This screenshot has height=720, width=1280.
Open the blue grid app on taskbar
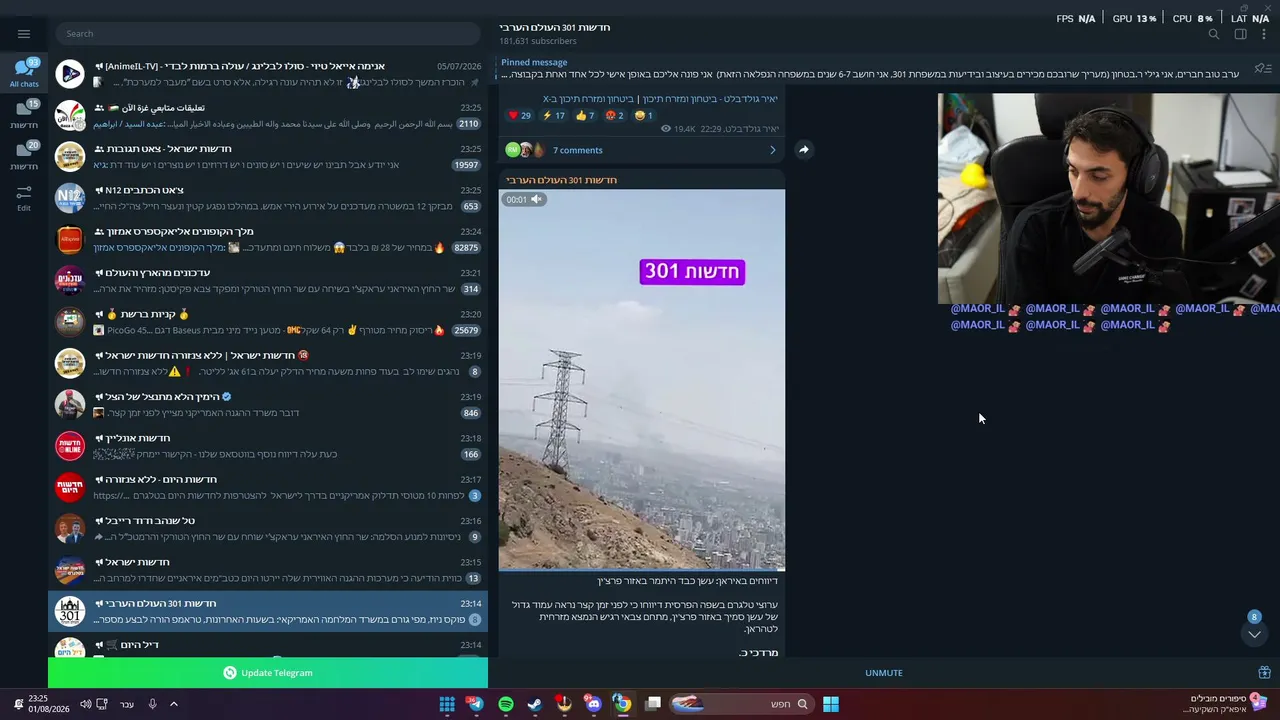point(447,704)
